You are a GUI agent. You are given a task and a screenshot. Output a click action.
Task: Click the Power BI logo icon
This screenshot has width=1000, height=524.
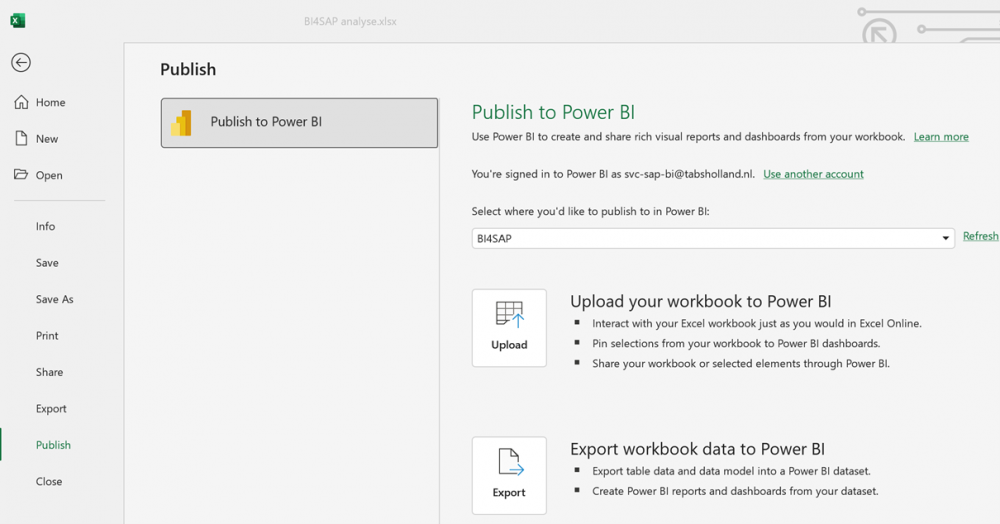(181, 122)
